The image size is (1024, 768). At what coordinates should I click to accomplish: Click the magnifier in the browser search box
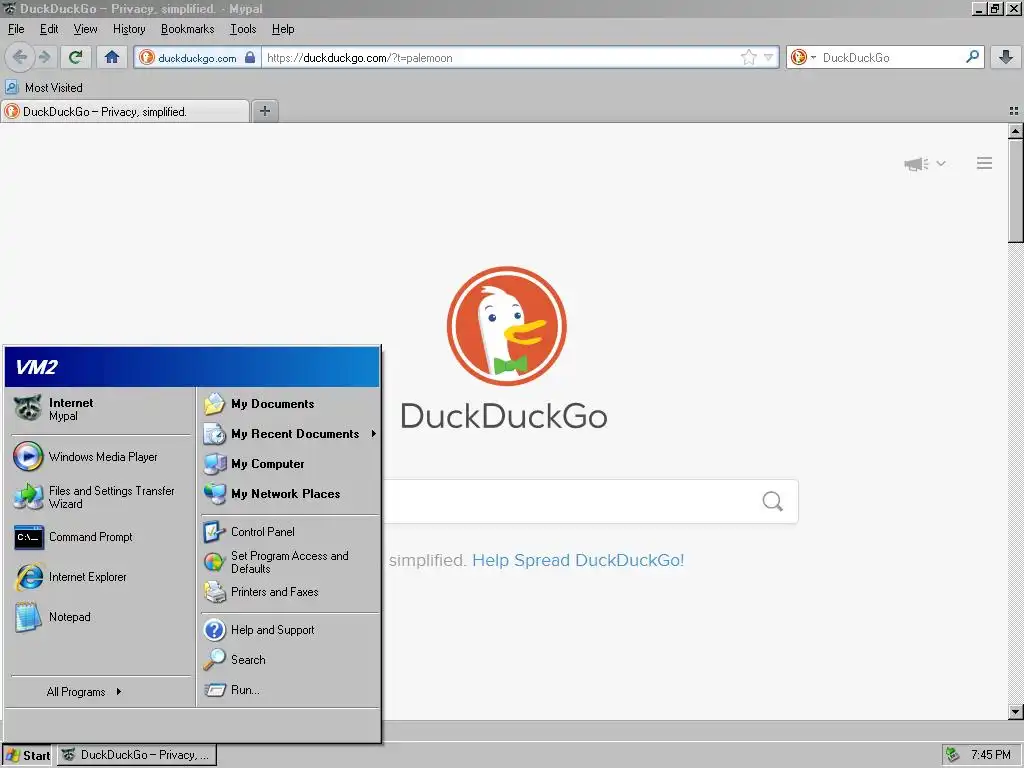pos(972,57)
